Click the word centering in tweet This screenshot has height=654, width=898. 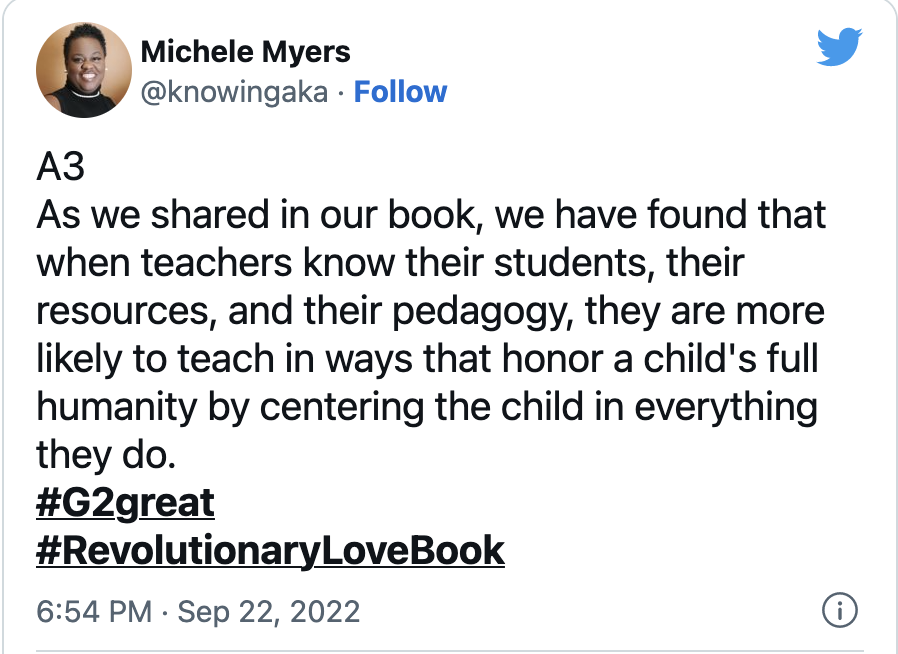tap(342, 408)
